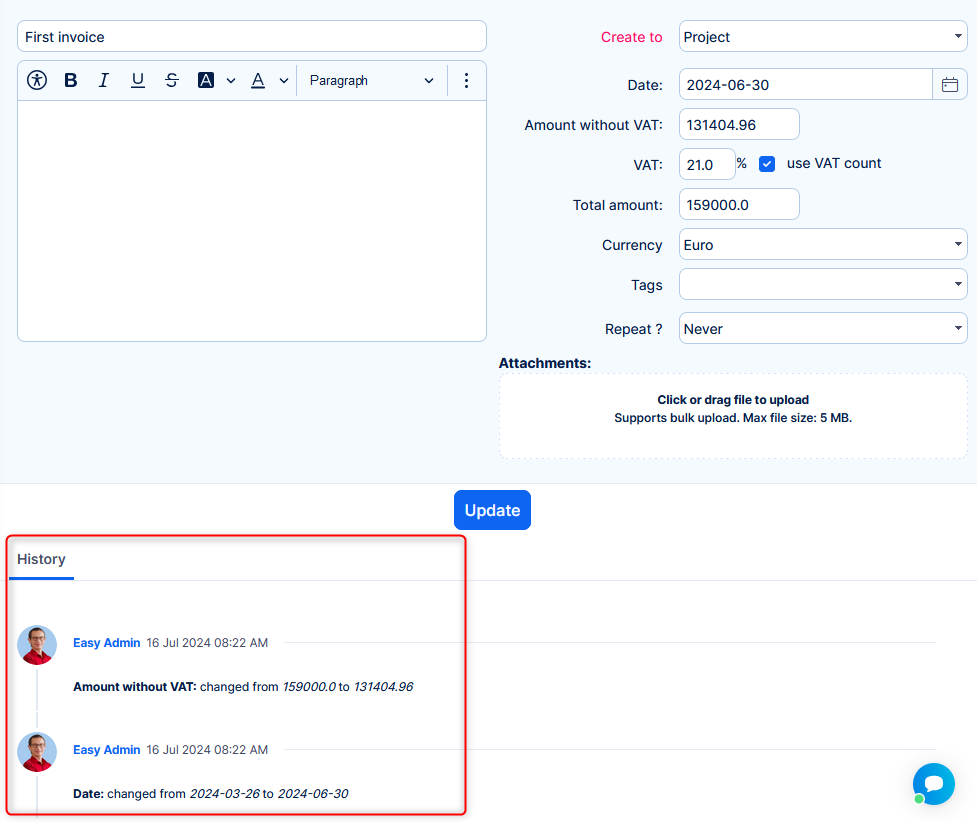Open Easy Admin link in first history entry
Screen dimensions: 977x822
coord(106,643)
